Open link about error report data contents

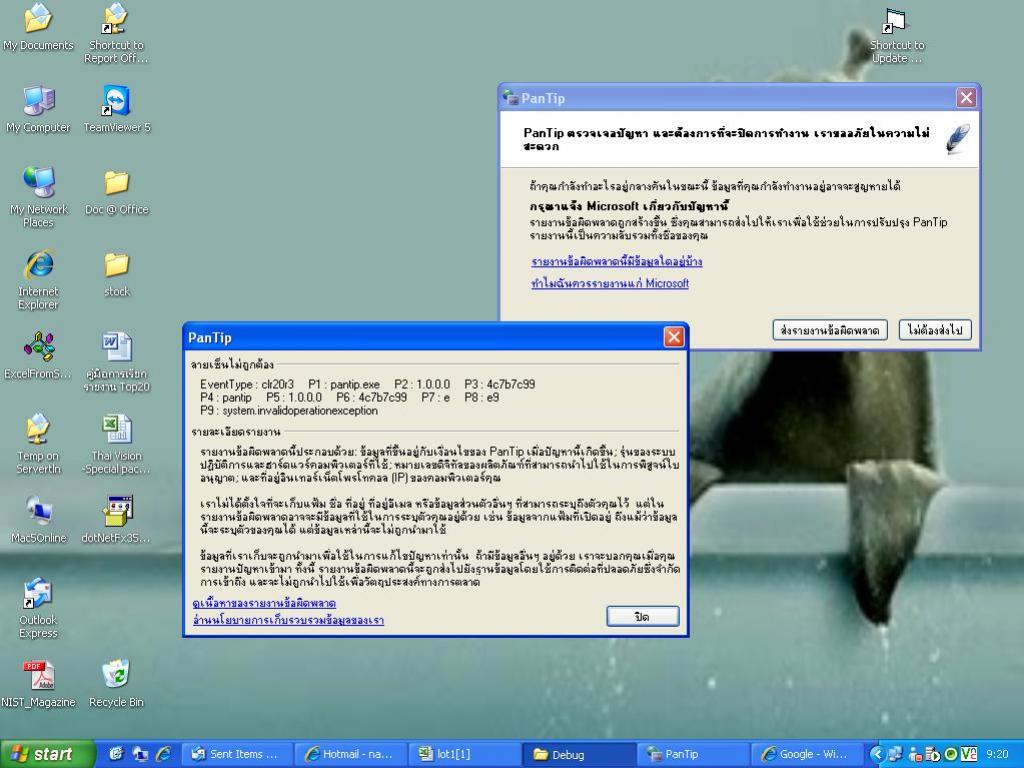[x=616, y=261]
